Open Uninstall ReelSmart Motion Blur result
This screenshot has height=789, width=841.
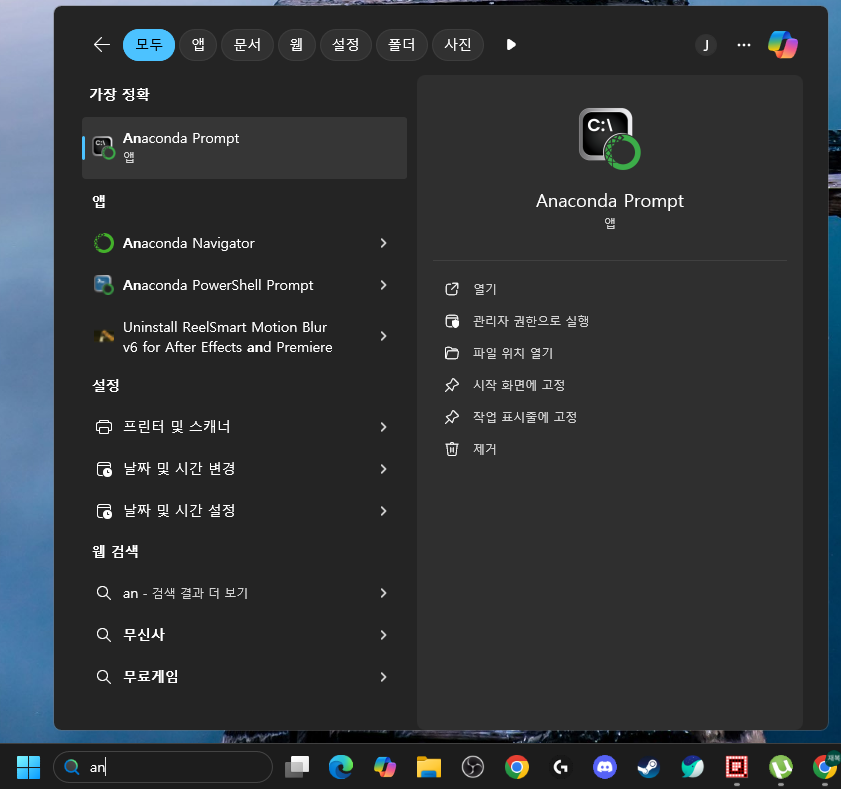point(232,336)
